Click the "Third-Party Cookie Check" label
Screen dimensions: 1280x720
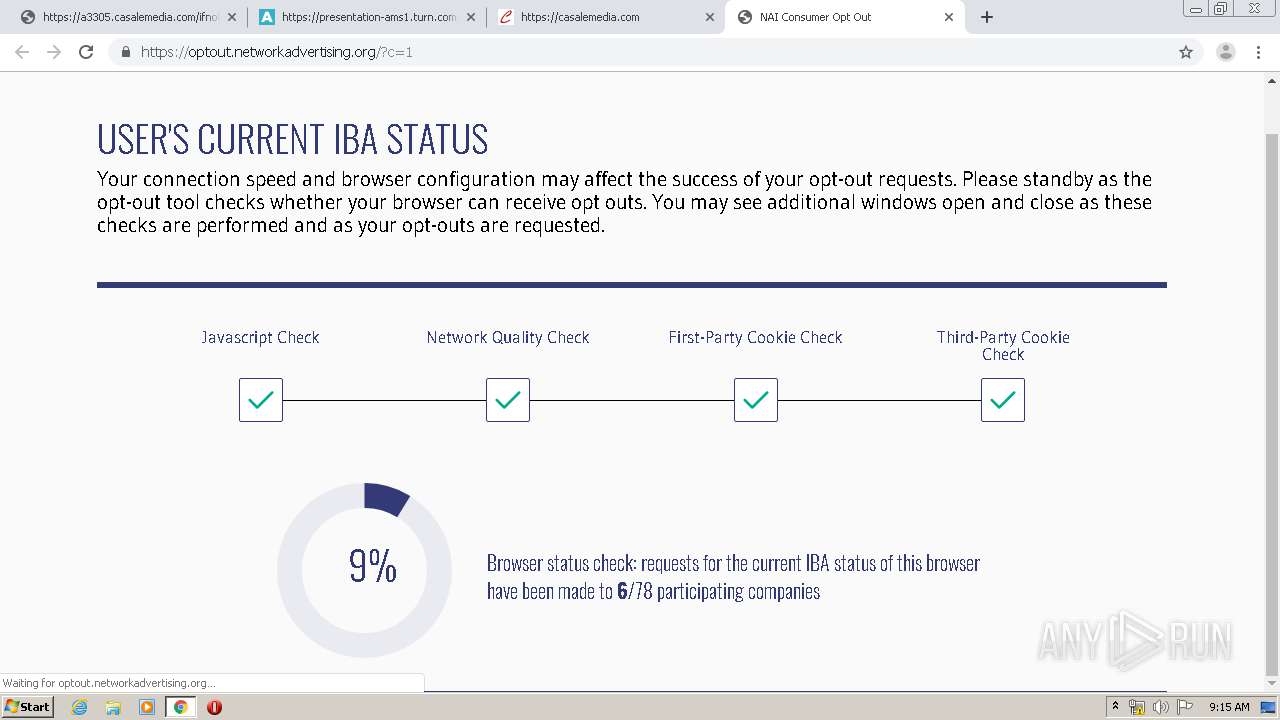coord(1003,345)
